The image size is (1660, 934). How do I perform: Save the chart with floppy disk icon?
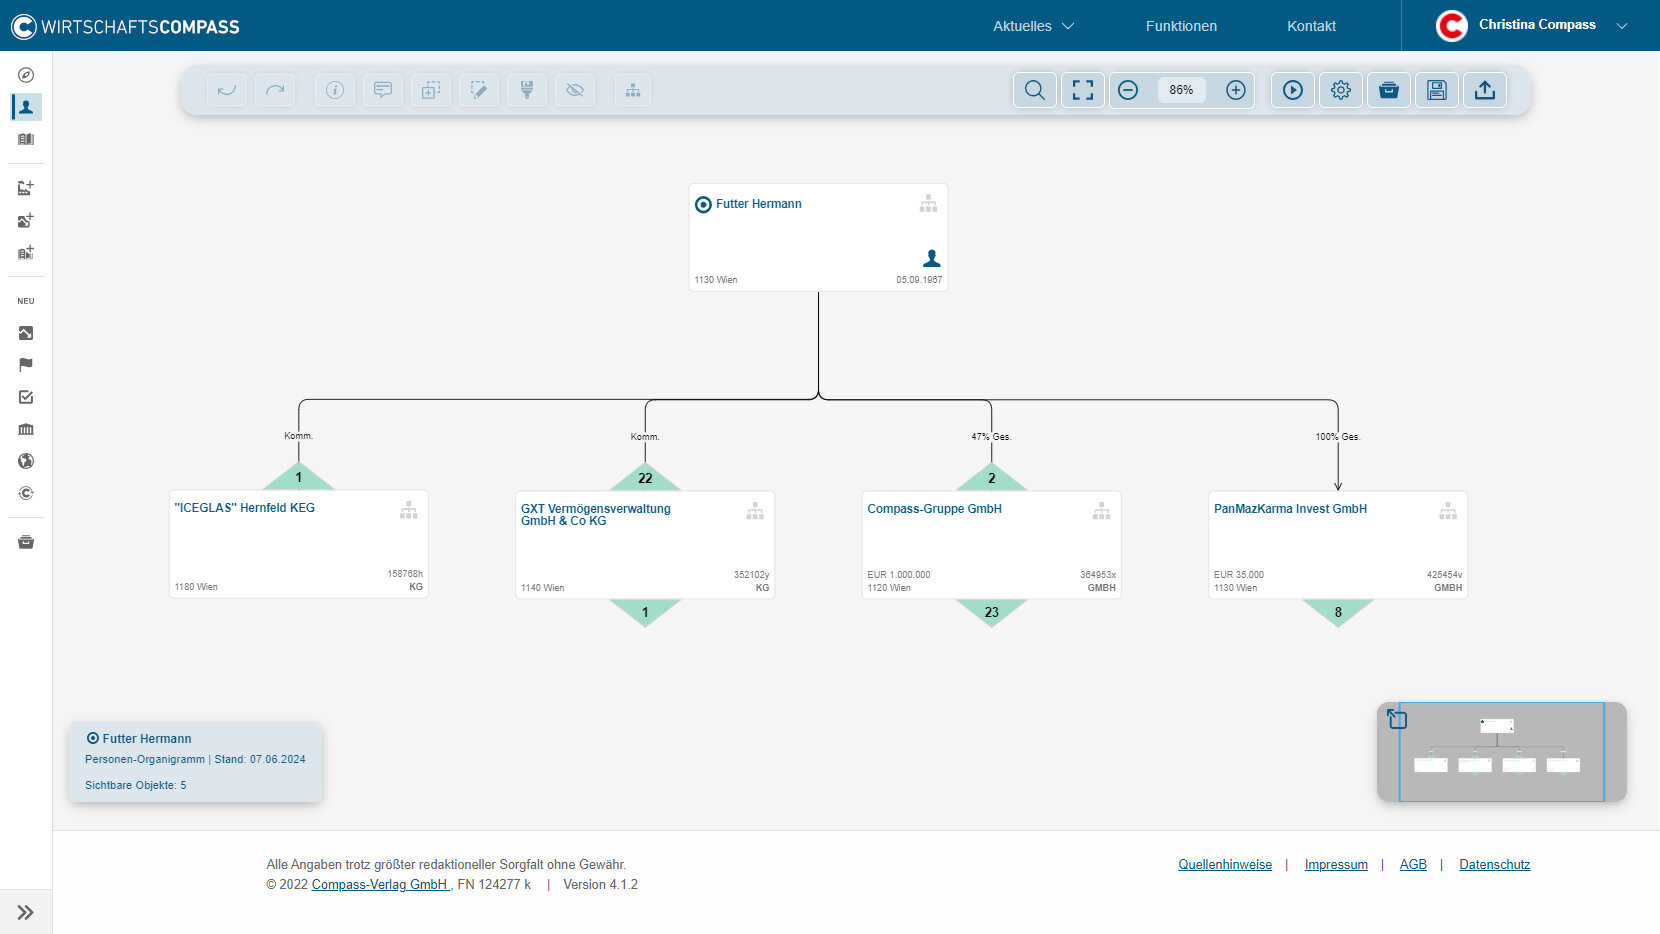(1437, 90)
